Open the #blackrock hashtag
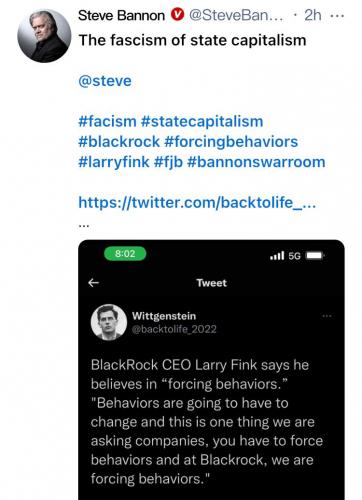The width and height of the screenshot is (362, 500). coord(119,142)
